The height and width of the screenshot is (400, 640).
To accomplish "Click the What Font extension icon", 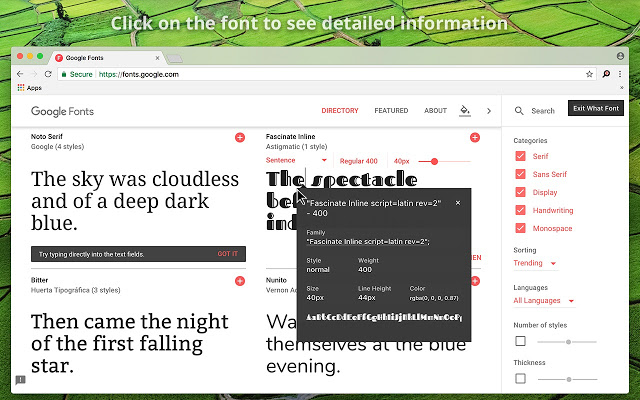I will (x=606, y=74).
